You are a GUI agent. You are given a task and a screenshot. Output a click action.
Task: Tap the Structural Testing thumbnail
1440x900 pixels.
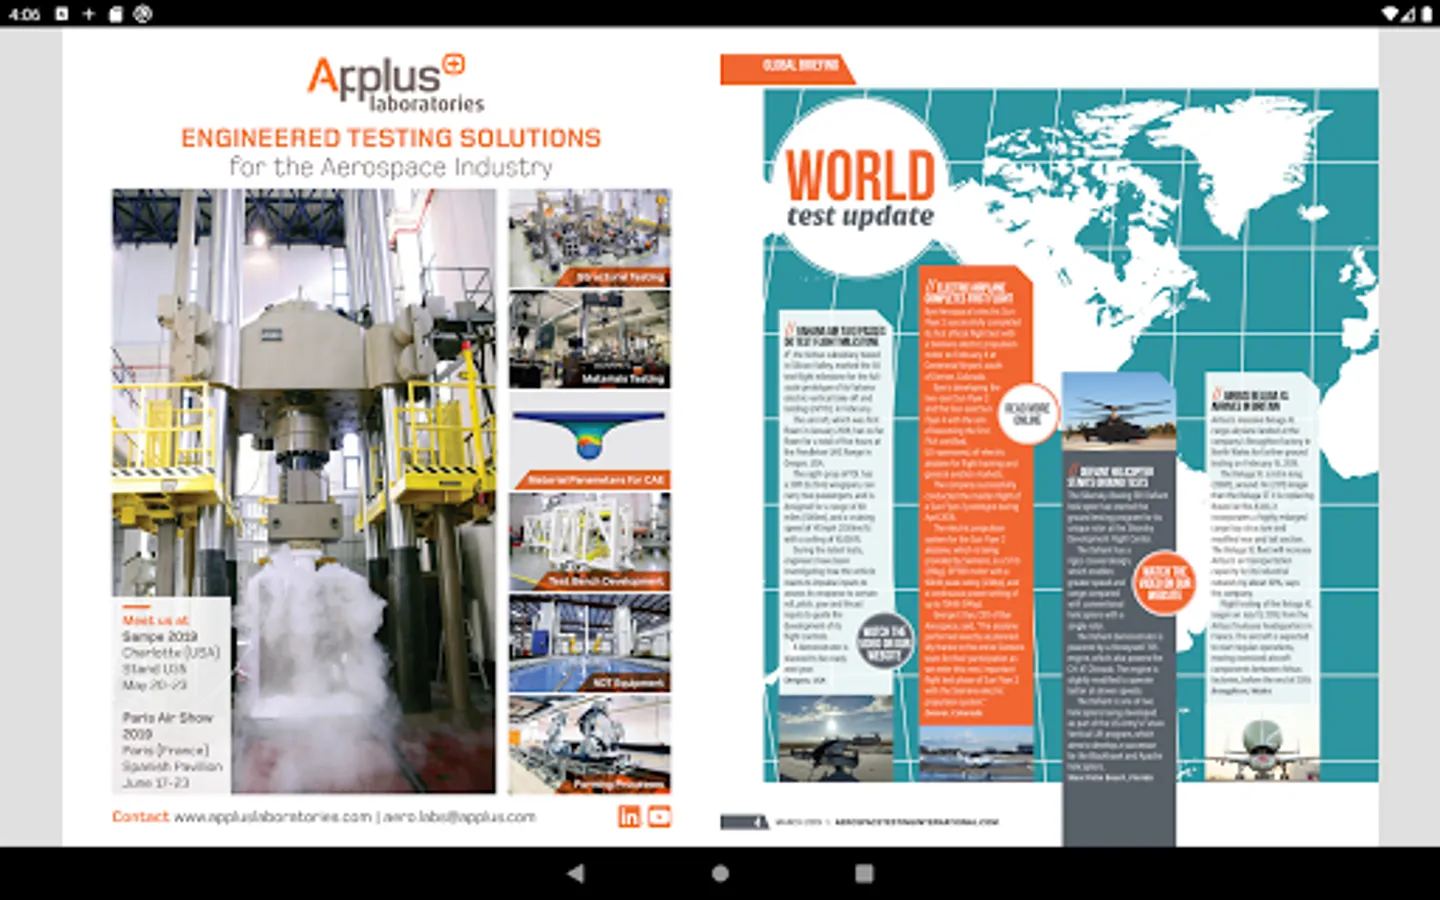point(589,238)
